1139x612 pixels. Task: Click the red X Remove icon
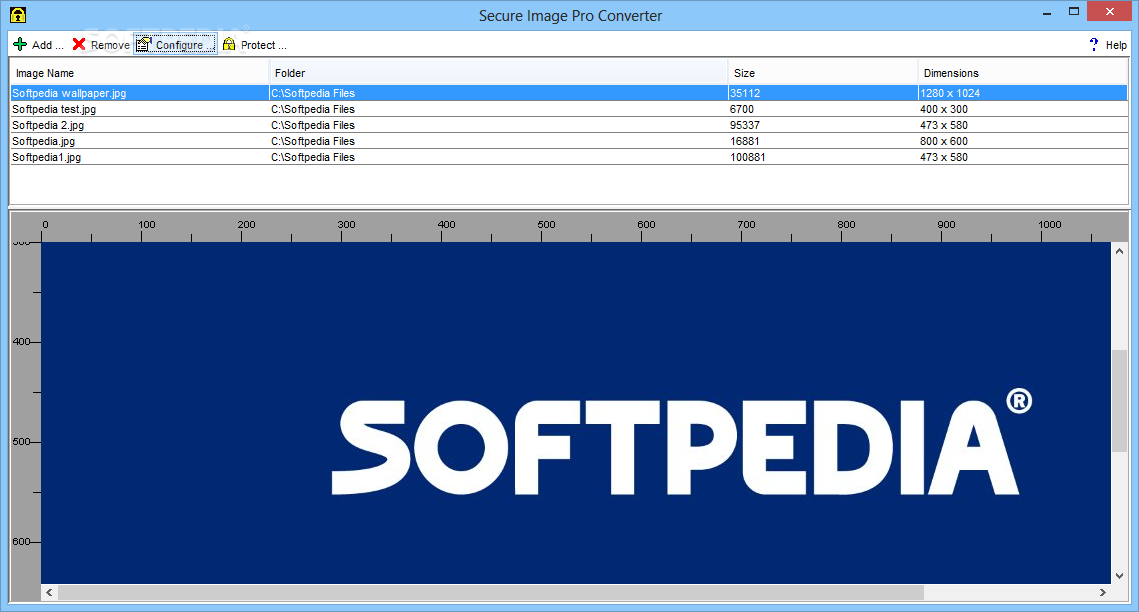tap(79, 44)
